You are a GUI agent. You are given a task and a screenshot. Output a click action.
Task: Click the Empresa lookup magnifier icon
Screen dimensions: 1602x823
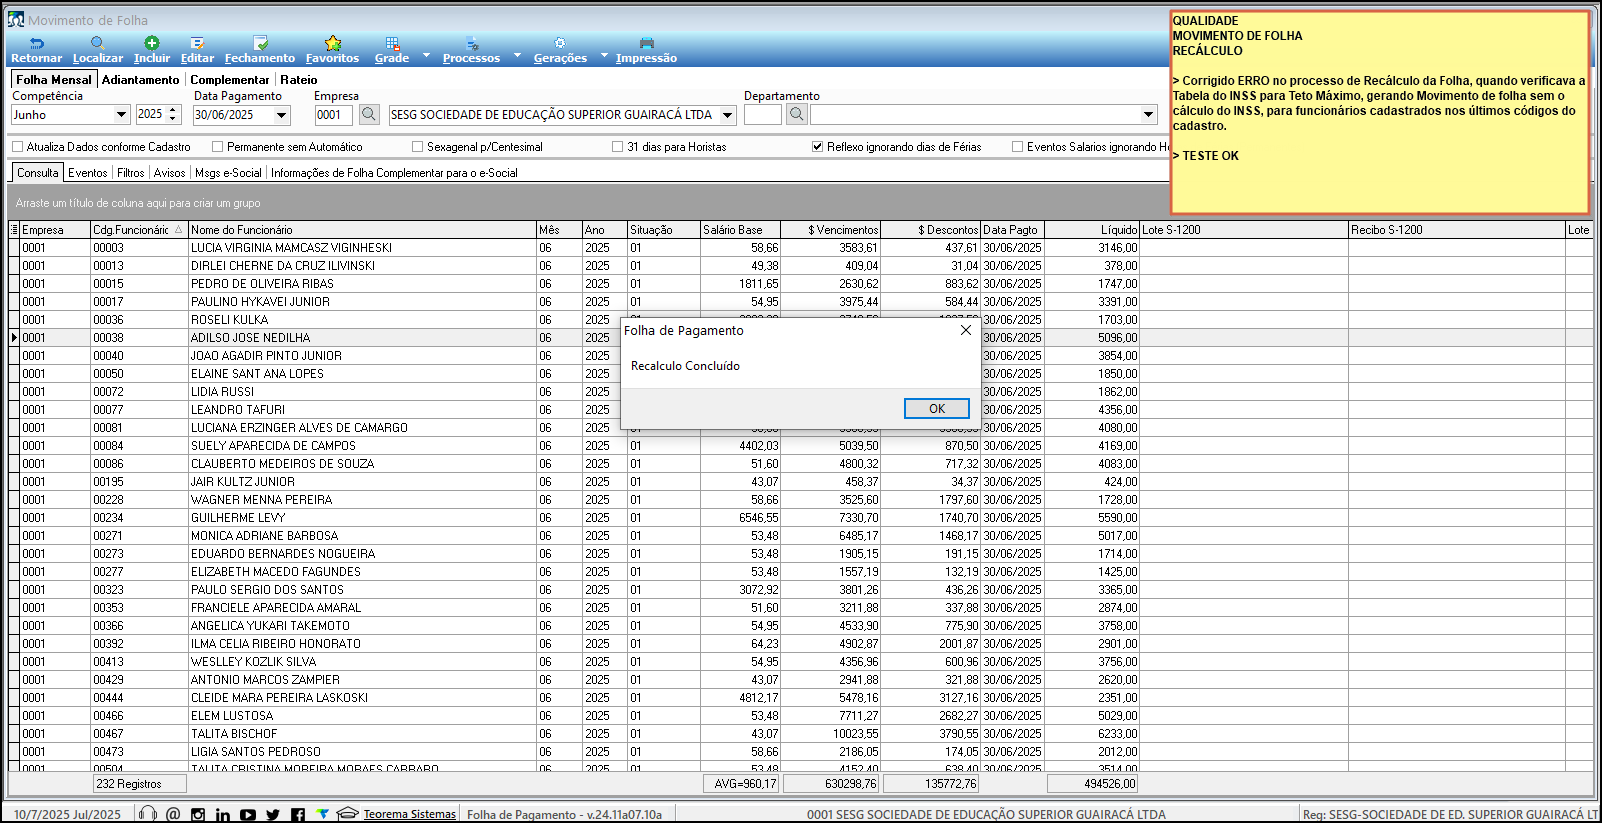[369, 114]
